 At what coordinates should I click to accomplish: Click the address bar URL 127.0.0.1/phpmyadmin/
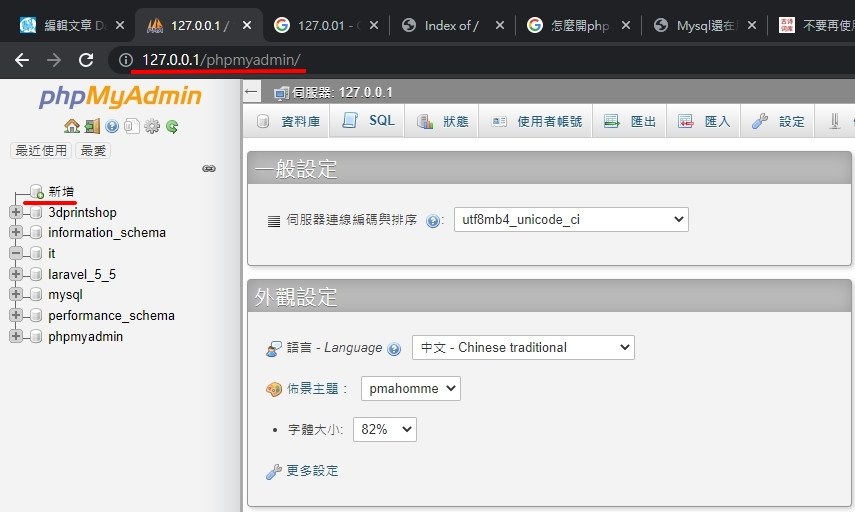point(221,59)
